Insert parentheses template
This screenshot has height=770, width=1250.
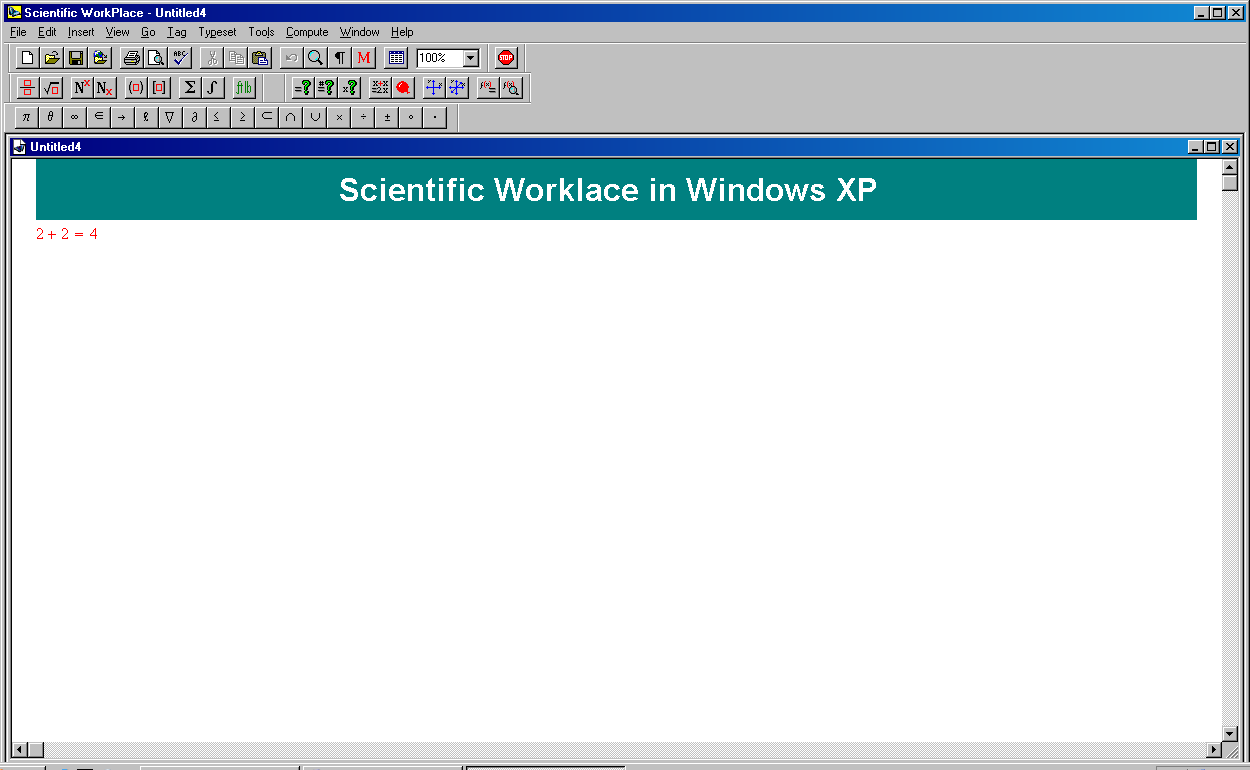pyautogui.click(x=136, y=88)
